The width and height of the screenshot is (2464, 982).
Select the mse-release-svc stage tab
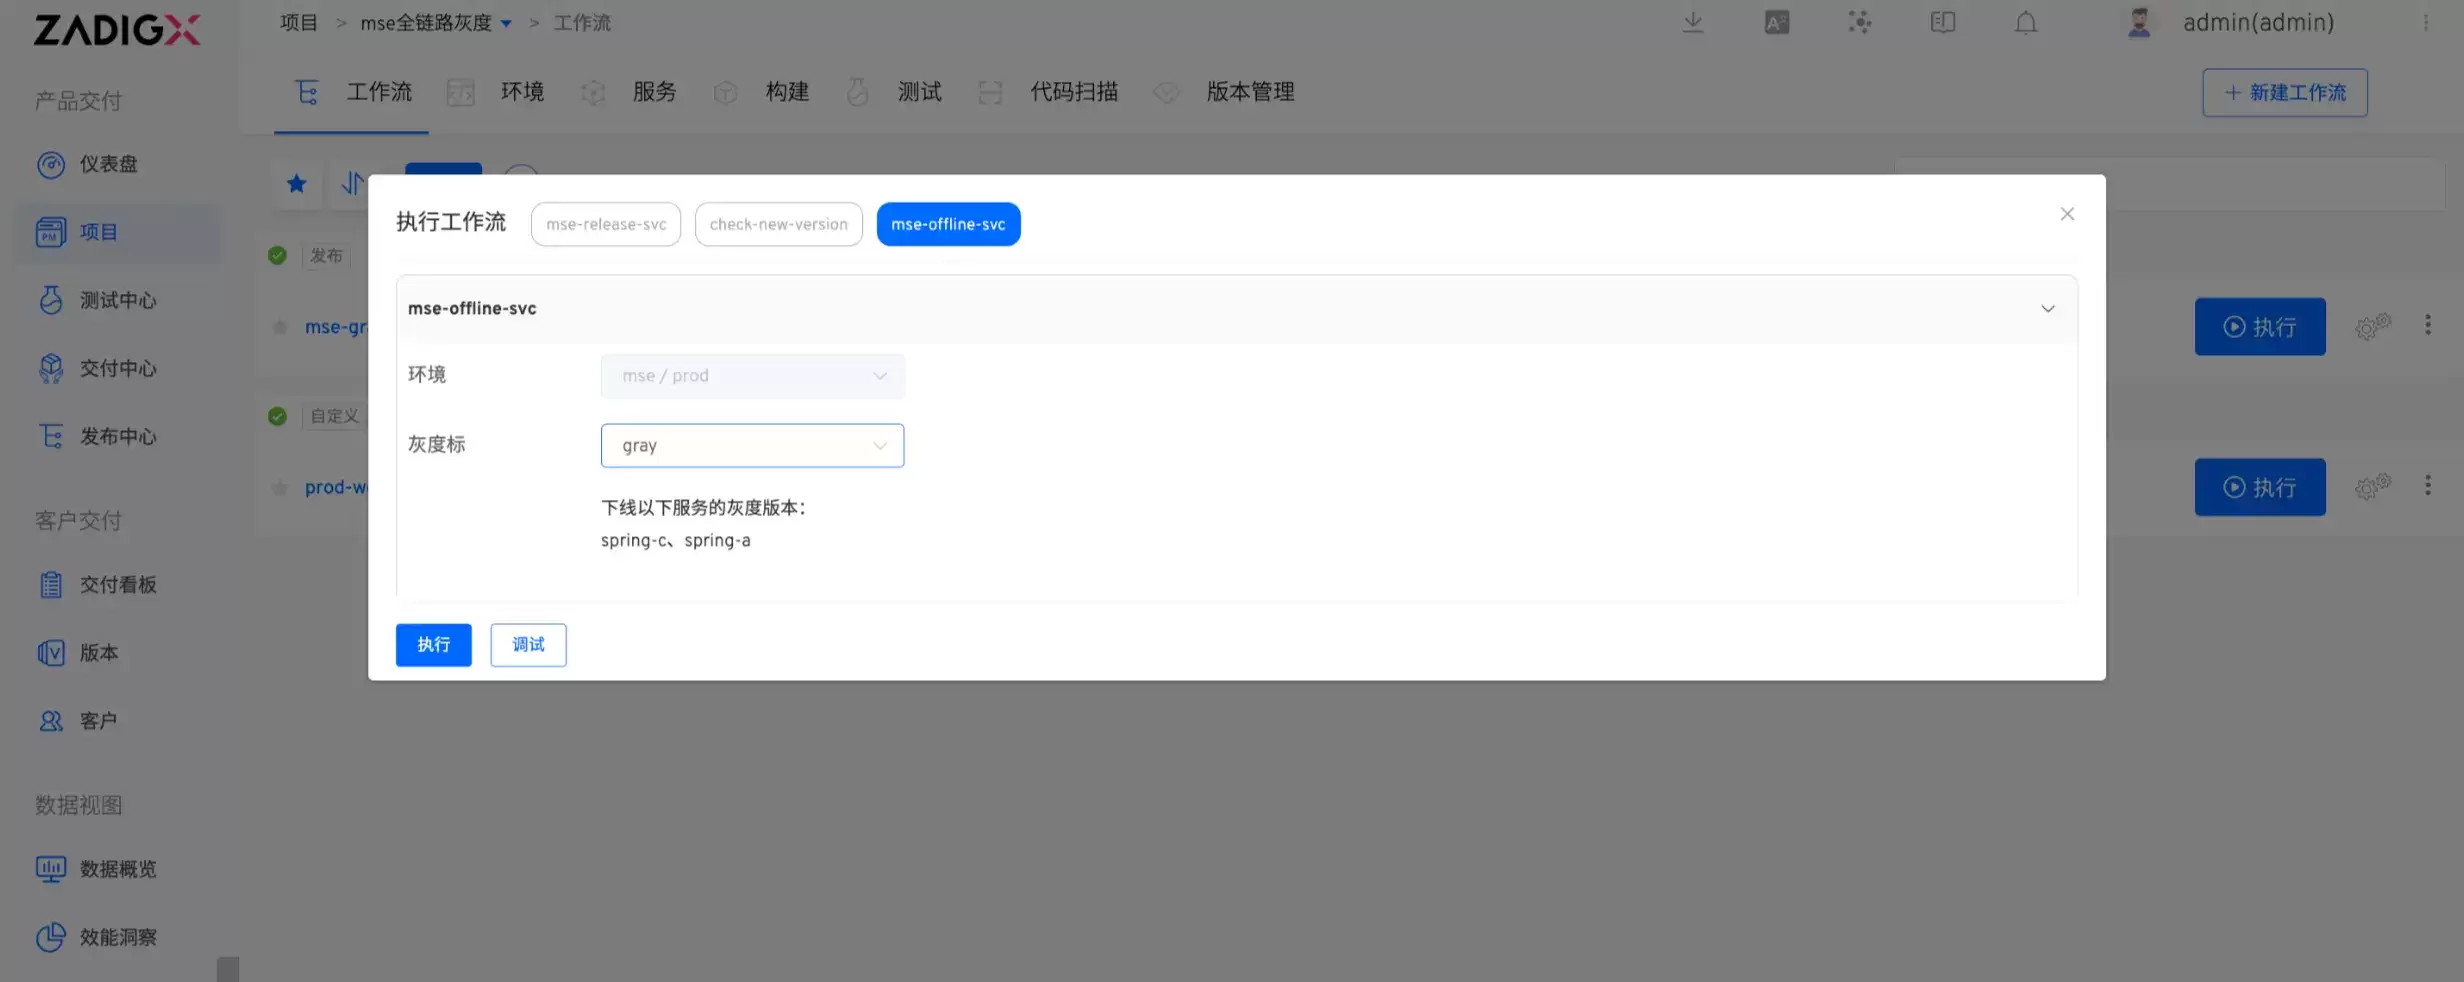pyautogui.click(x=605, y=224)
